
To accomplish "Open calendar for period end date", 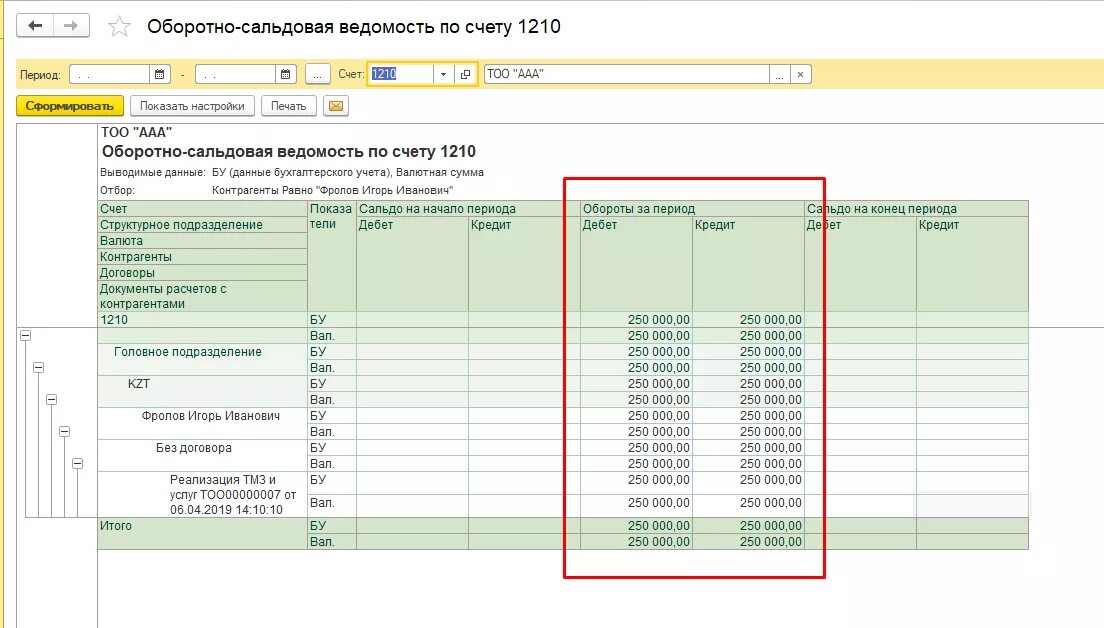I will coord(285,74).
